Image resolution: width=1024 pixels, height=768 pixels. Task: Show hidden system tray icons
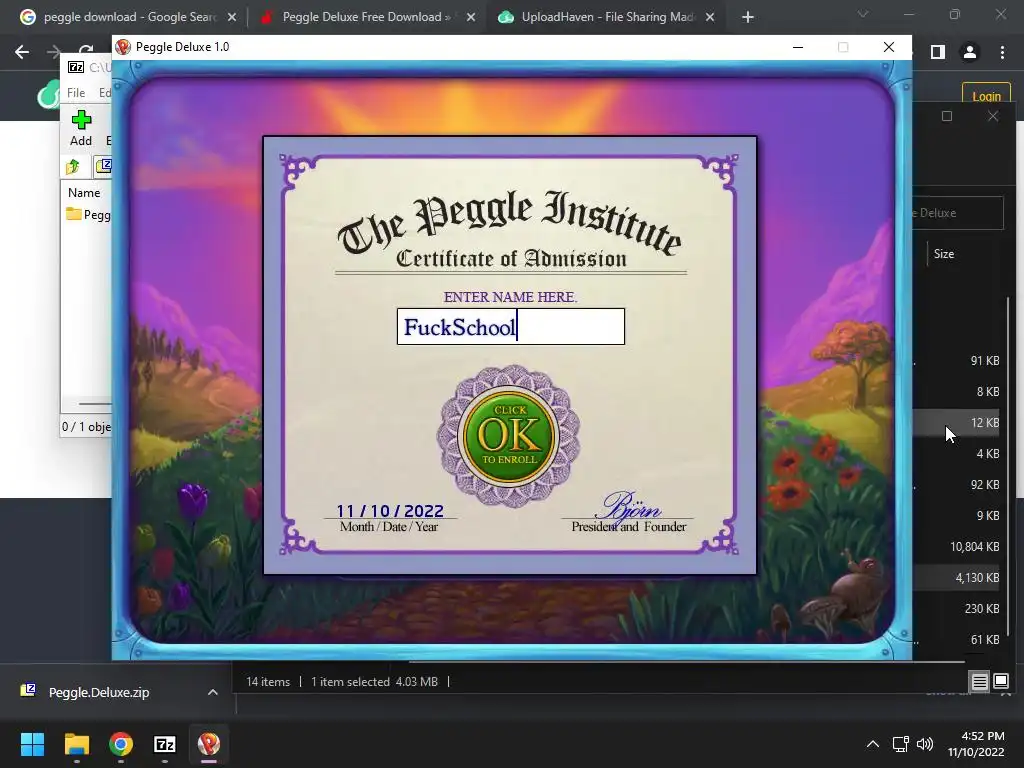872,744
